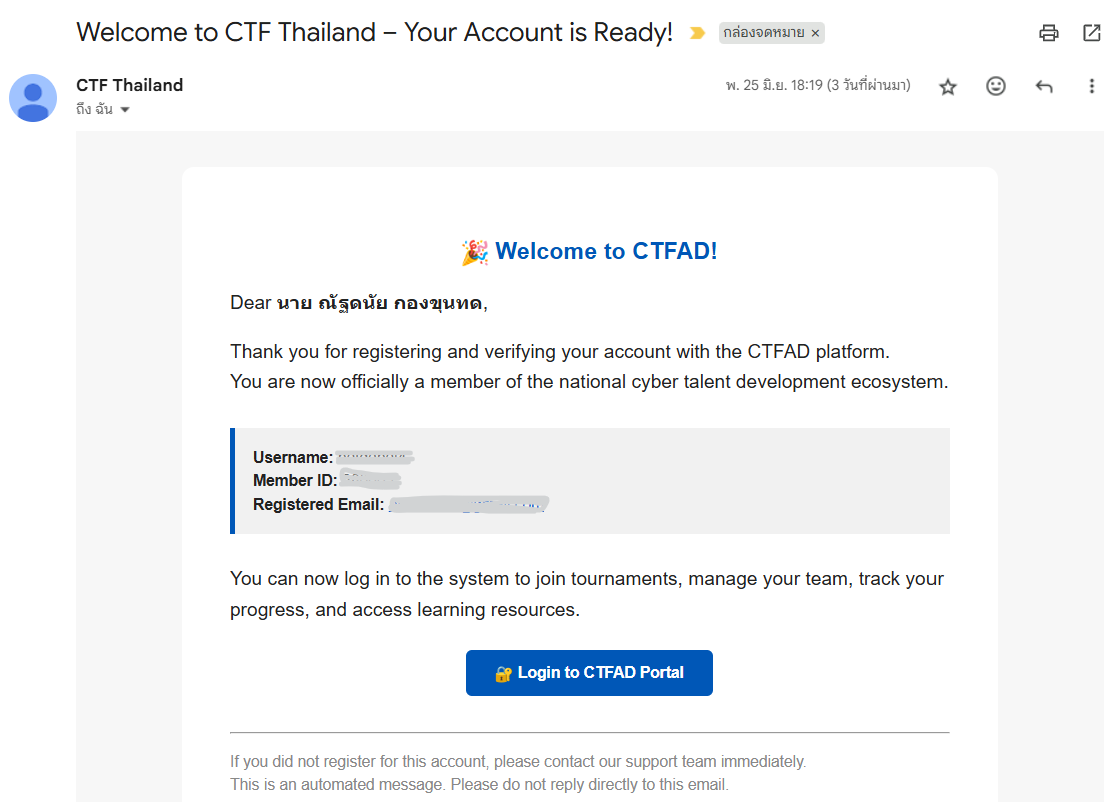Select the กล่องจดหมาย label chip

coord(763,33)
